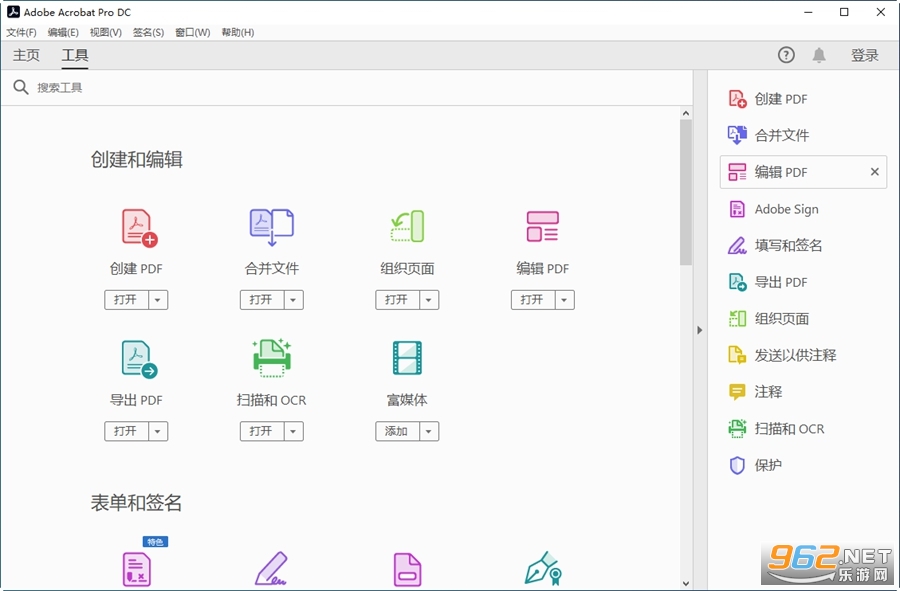This screenshot has height=591, width=900.
Task: Open the 窗口(W) menu
Action: pyautogui.click(x=193, y=33)
